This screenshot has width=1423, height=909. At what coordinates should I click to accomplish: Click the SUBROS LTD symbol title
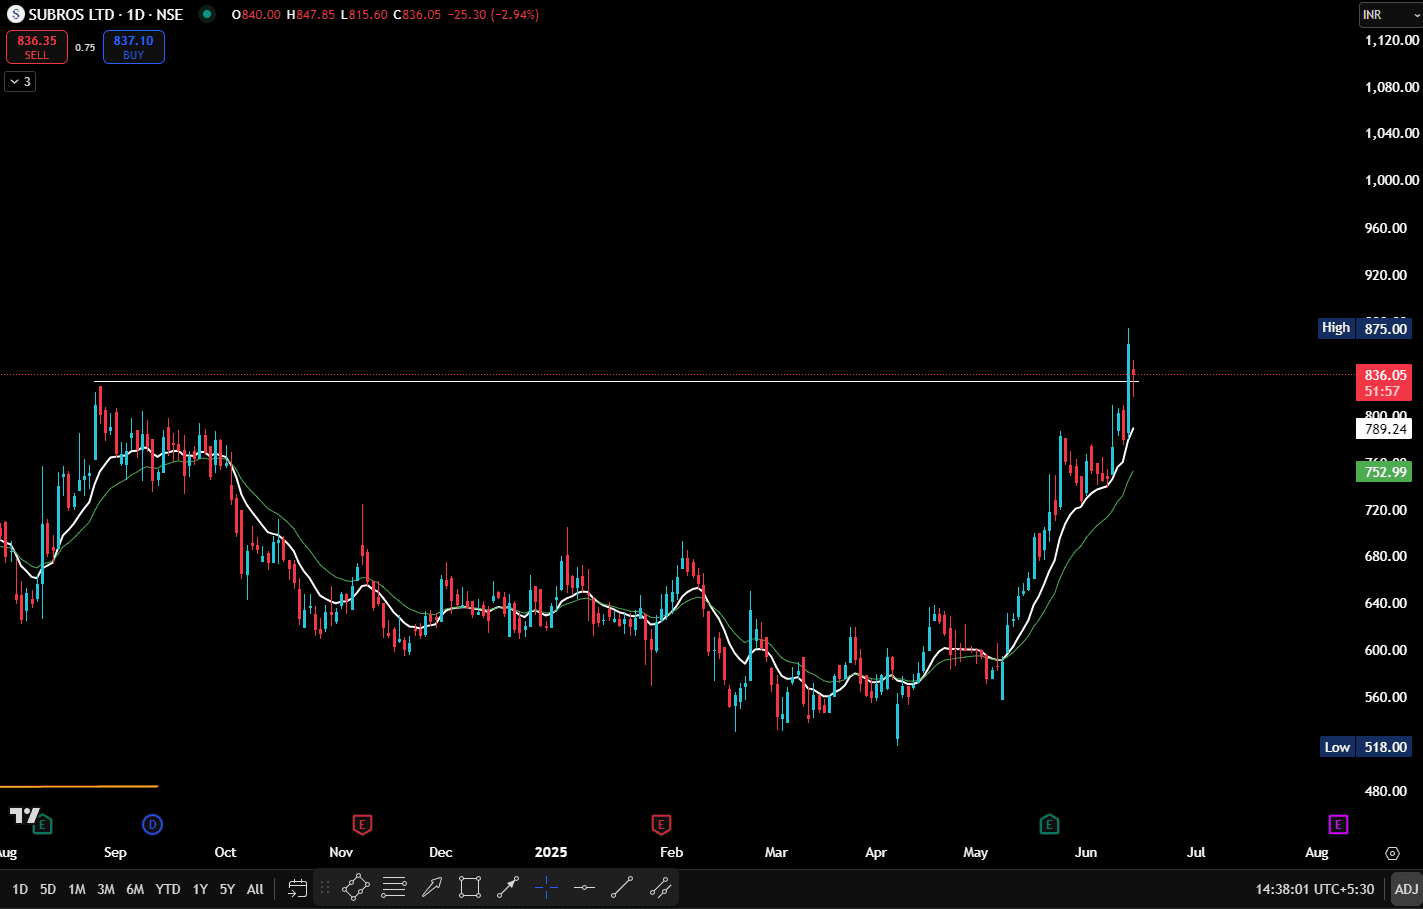(106, 15)
